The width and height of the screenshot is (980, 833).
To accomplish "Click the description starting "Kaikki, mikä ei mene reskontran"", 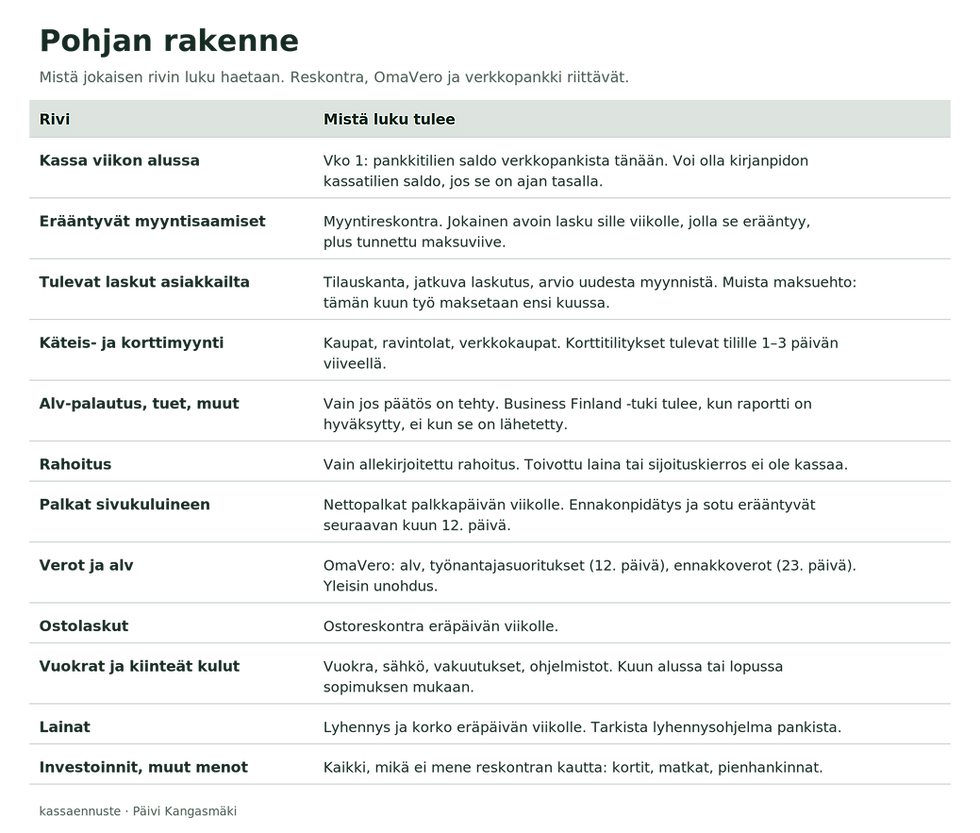I will point(573,767).
